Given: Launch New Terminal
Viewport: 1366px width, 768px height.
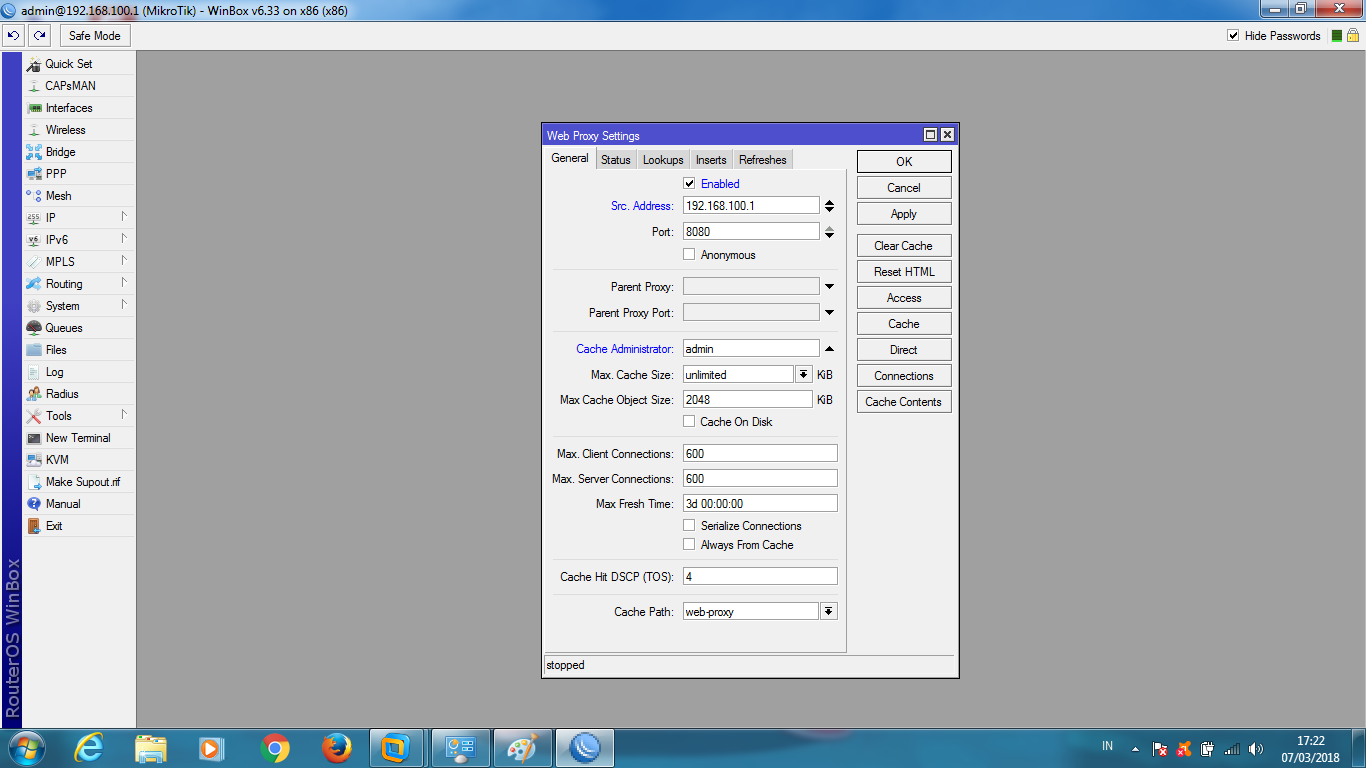Looking at the screenshot, I should [79, 438].
